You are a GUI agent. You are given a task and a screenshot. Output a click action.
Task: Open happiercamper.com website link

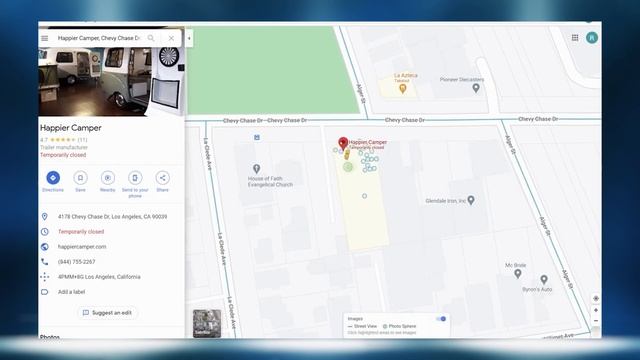82,247
